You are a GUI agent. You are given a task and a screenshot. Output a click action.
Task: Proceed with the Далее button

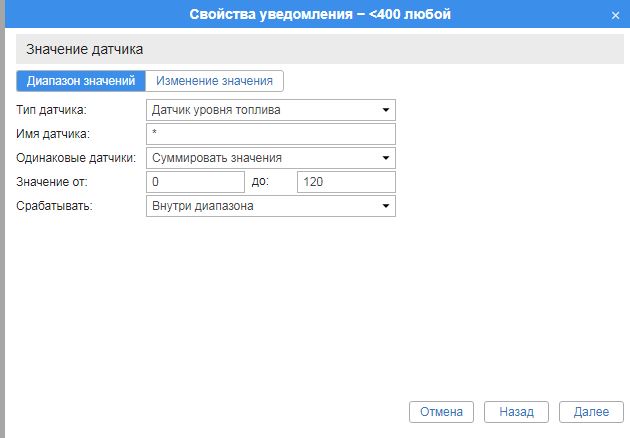click(x=591, y=411)
